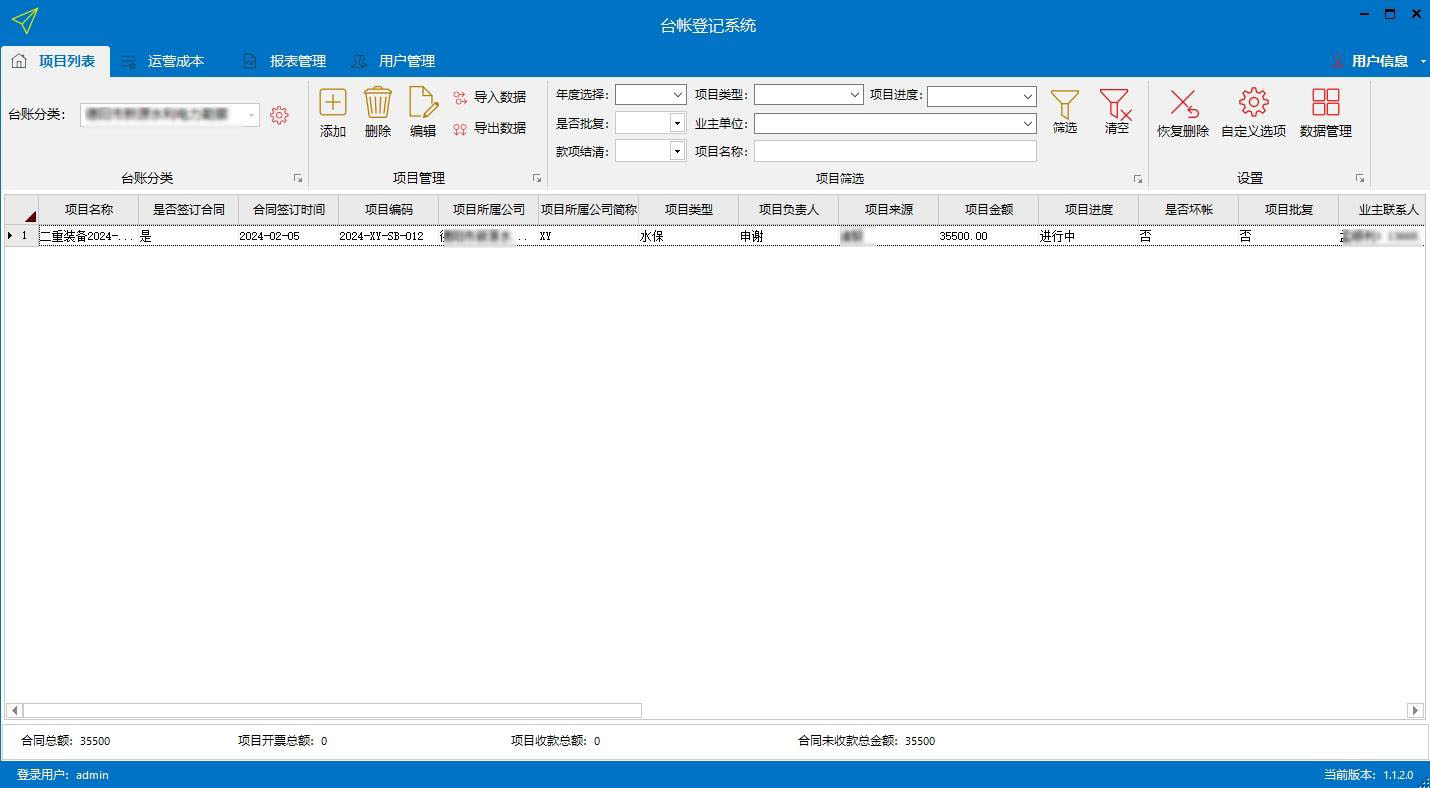Open 自定义选项 gear icon
Screen dimensions: 1430x788
click(1253, 102)
